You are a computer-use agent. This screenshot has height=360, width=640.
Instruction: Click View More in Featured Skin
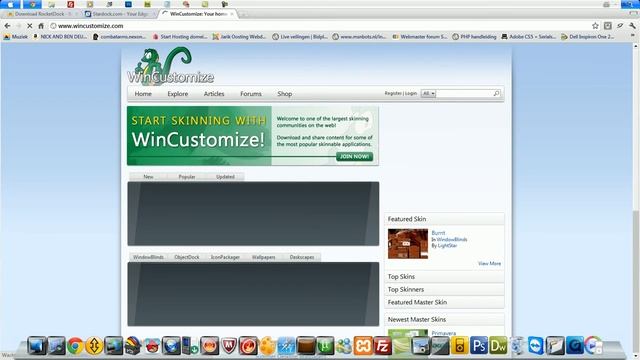click(489, 264)
